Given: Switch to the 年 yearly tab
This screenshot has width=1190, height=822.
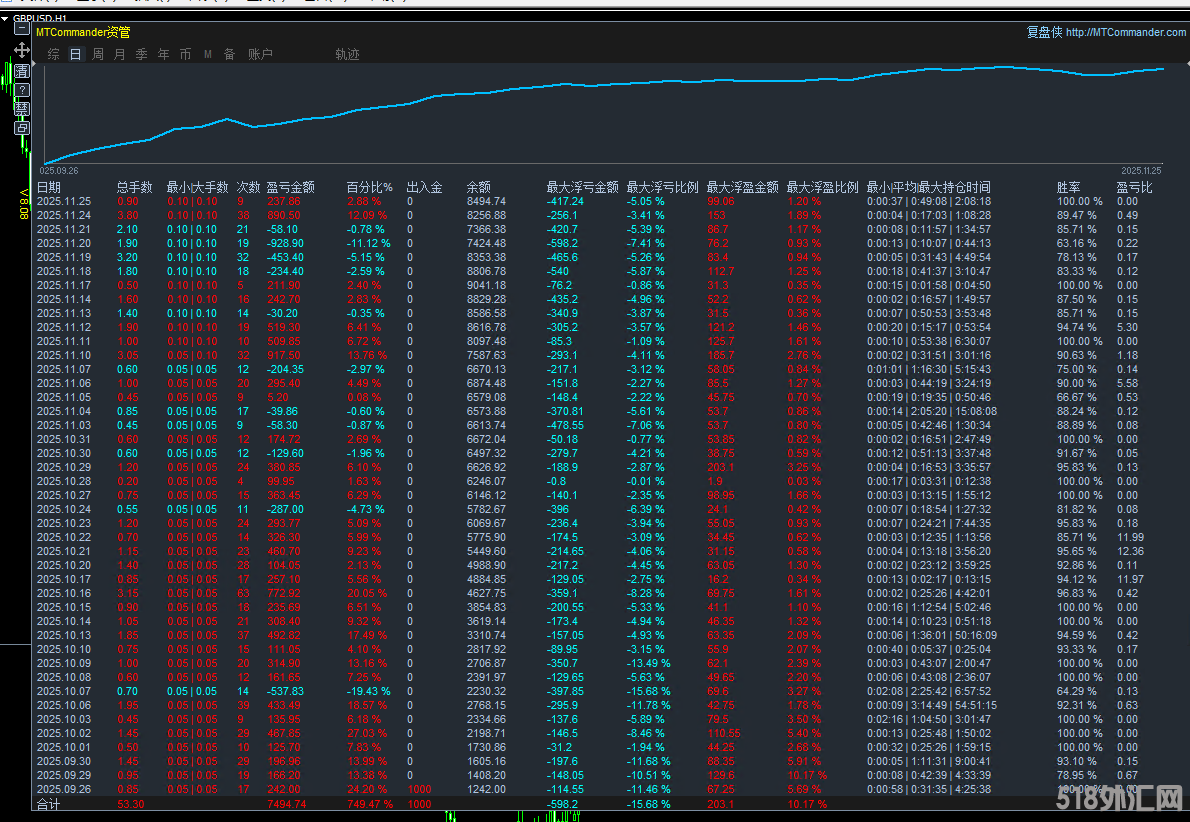Looking at the screenshot, I should 163,55.
